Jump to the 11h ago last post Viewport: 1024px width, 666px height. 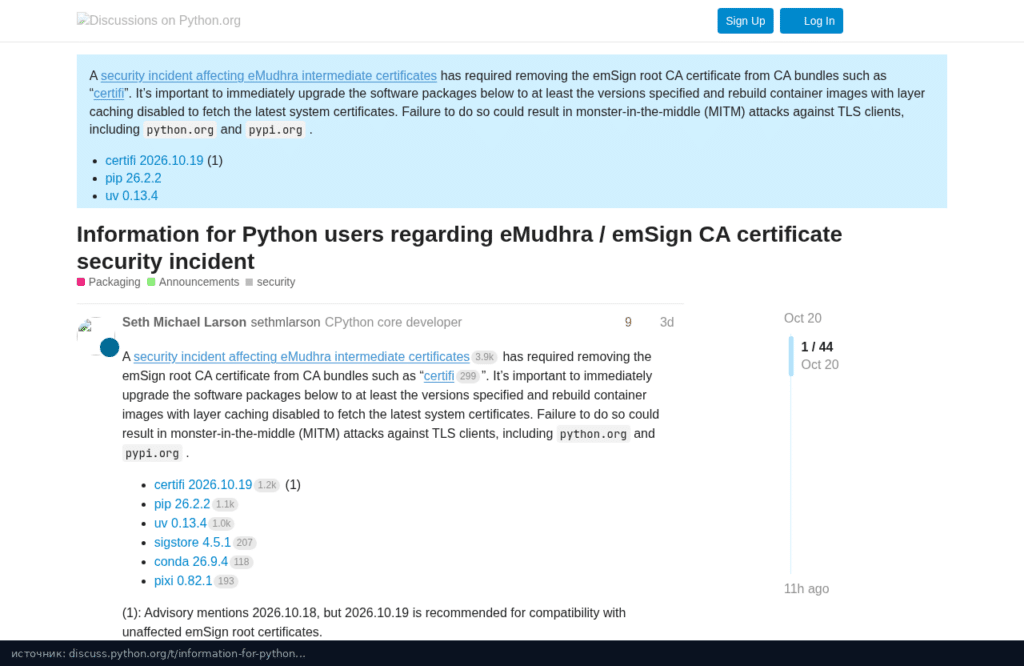[x=806, y=589]
